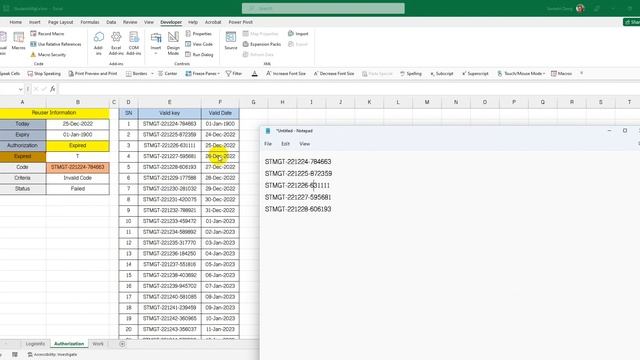640x360 pixels.
Task: Click View Code
Action: click(199, 44)
